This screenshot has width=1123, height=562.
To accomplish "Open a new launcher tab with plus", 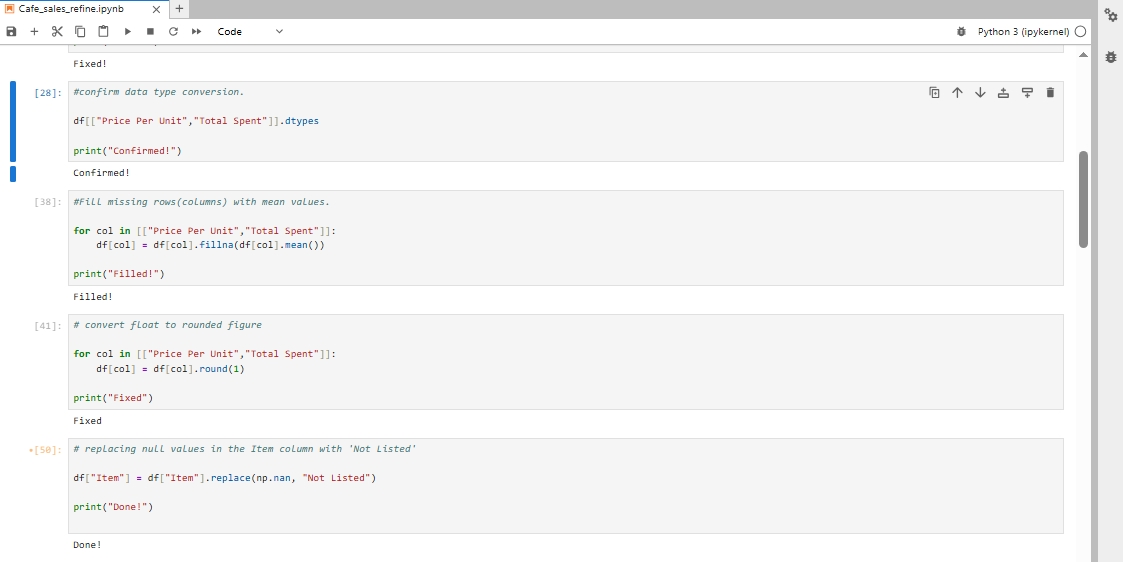I will [x=179, y=9].
